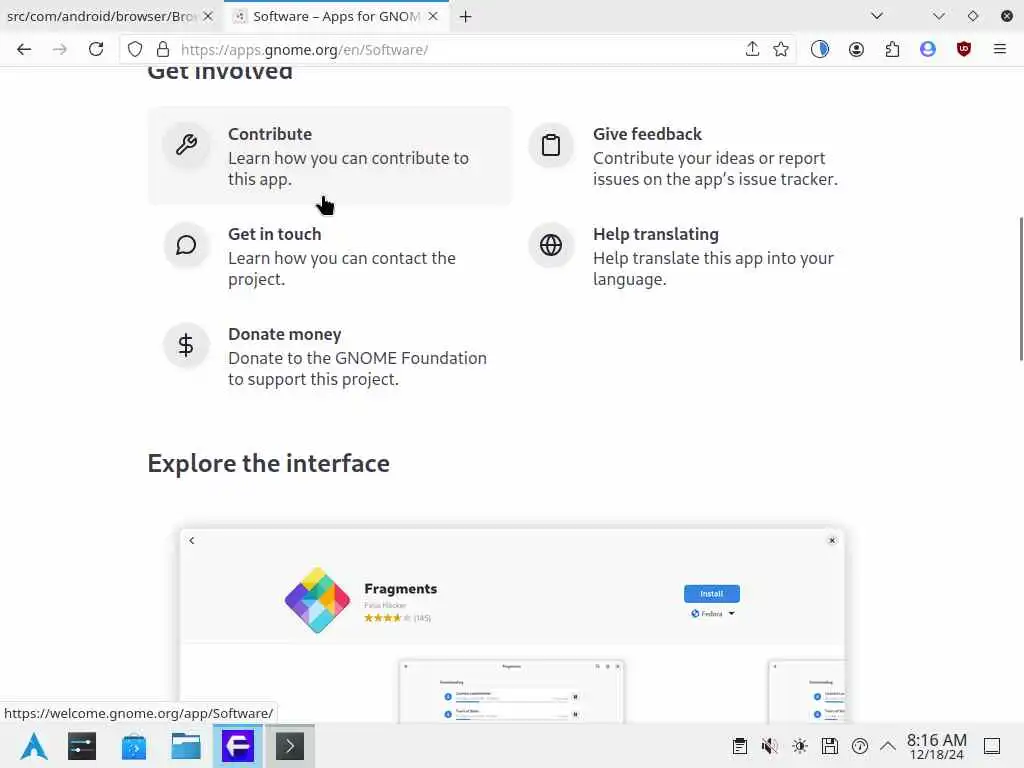Click the back chevron in Fragments screenshot

click(x=191, y=540)
